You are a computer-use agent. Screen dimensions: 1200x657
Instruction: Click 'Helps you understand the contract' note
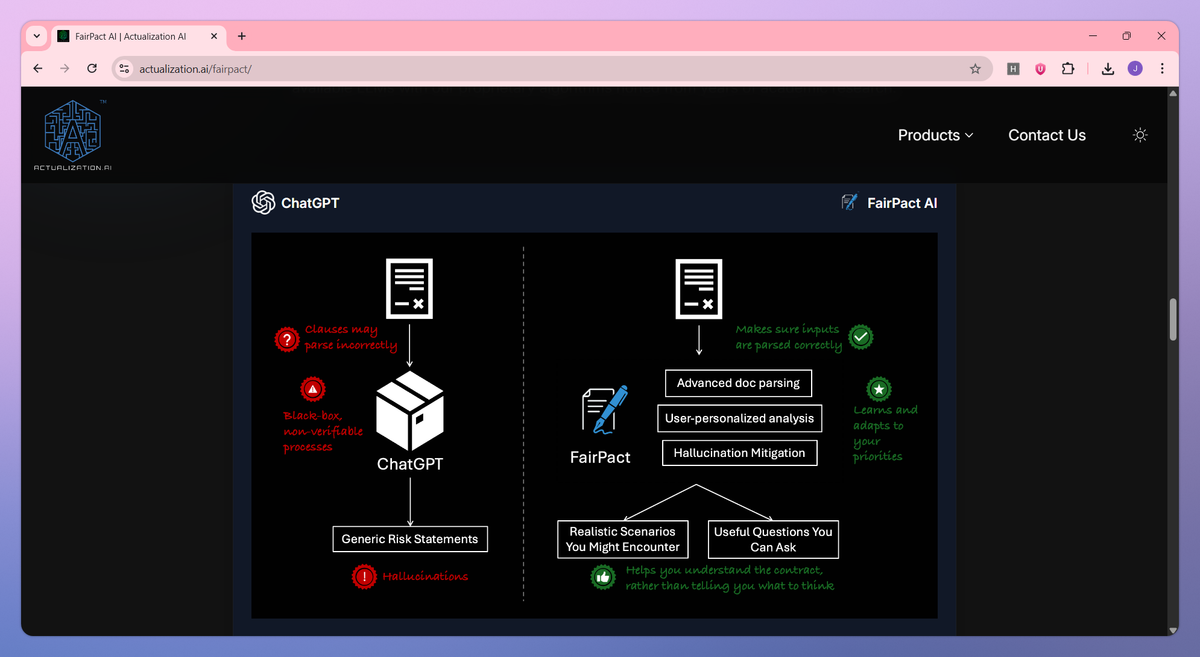tap(730, 577)
